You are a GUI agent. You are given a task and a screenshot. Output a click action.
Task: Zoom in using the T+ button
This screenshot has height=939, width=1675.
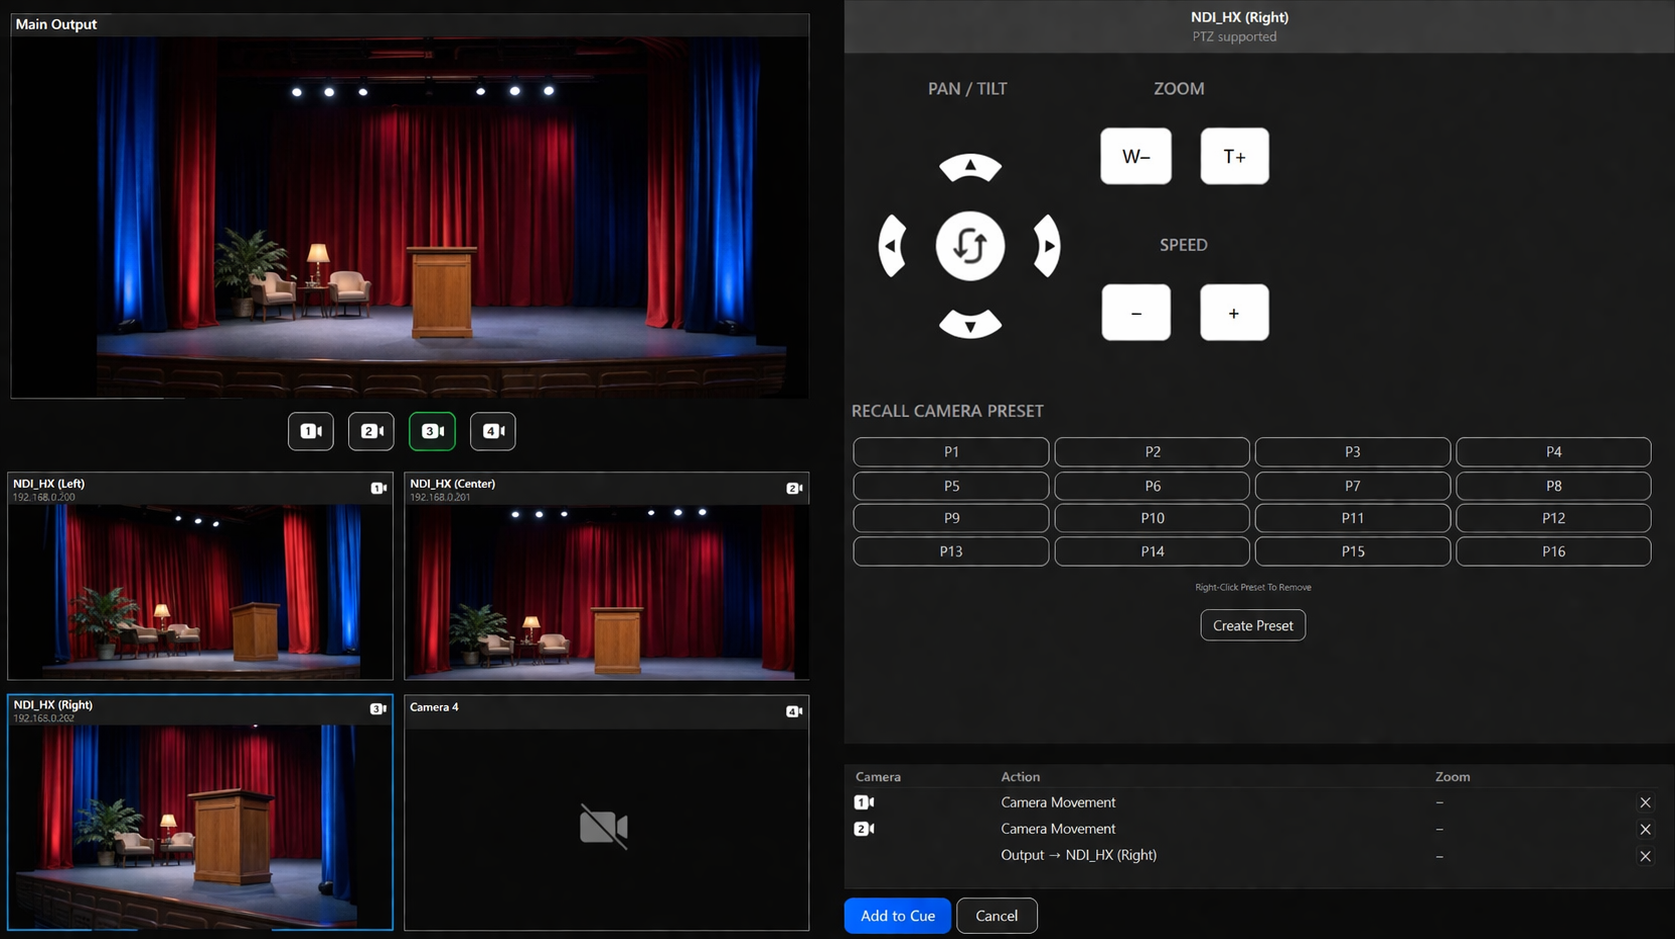pyautogui.click(x=1234, y=156)
